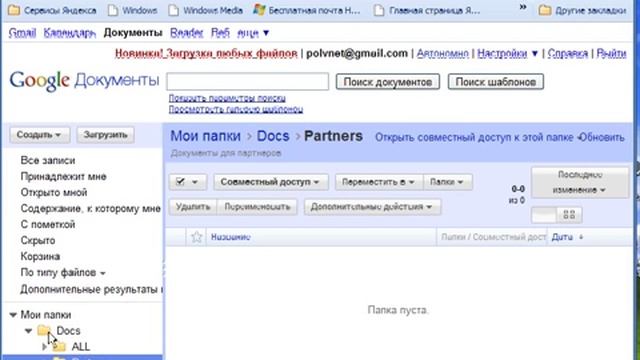The width and height of the screenshot is (640, 360).
Task: Switch to the list view button
Action: pos(544,215)
